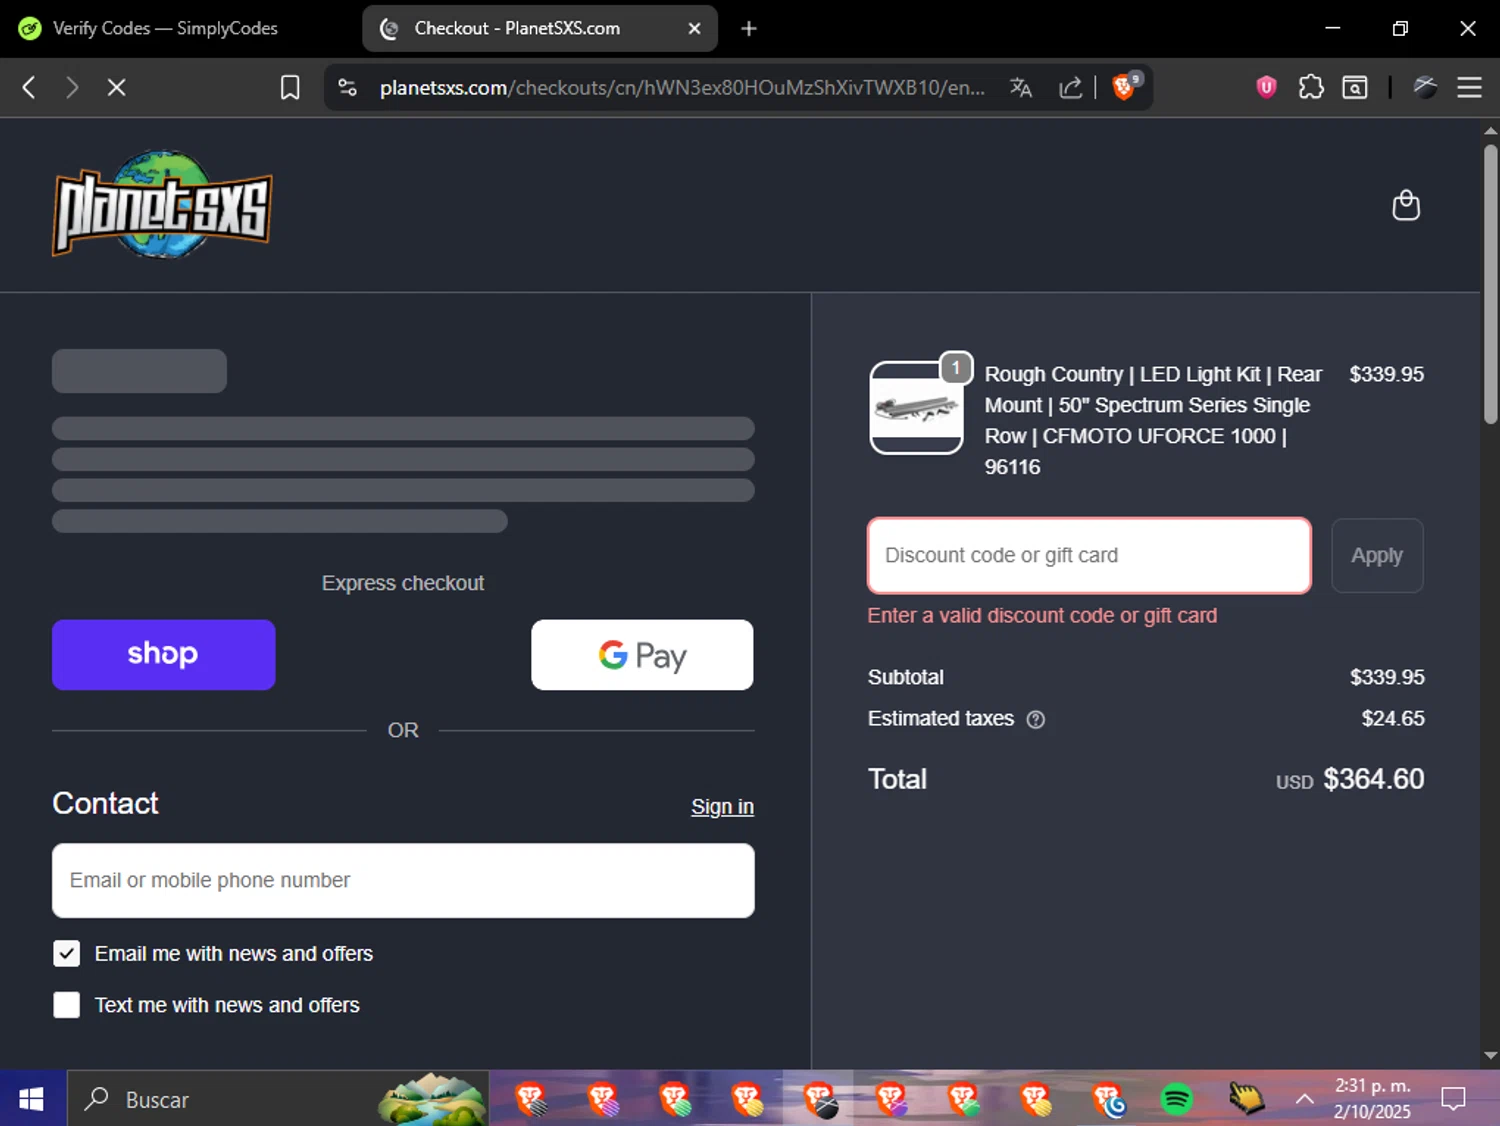The height and width of the screenshot is (1126, 1500).
Task: Bookmark this page with the bookmark icon
Action: tap(290, 88)
